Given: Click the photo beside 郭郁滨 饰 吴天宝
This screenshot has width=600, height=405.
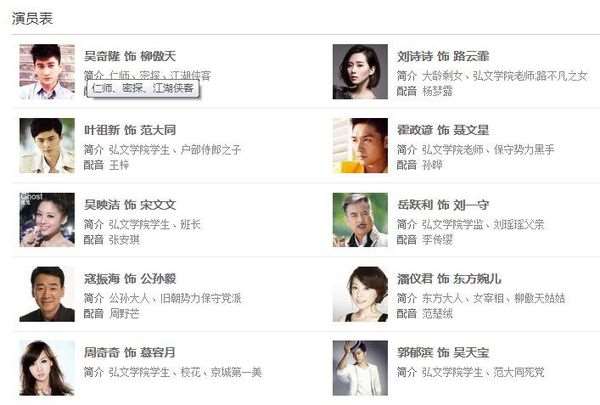Looking at the screenshot, I should click(x=360, y=368).
